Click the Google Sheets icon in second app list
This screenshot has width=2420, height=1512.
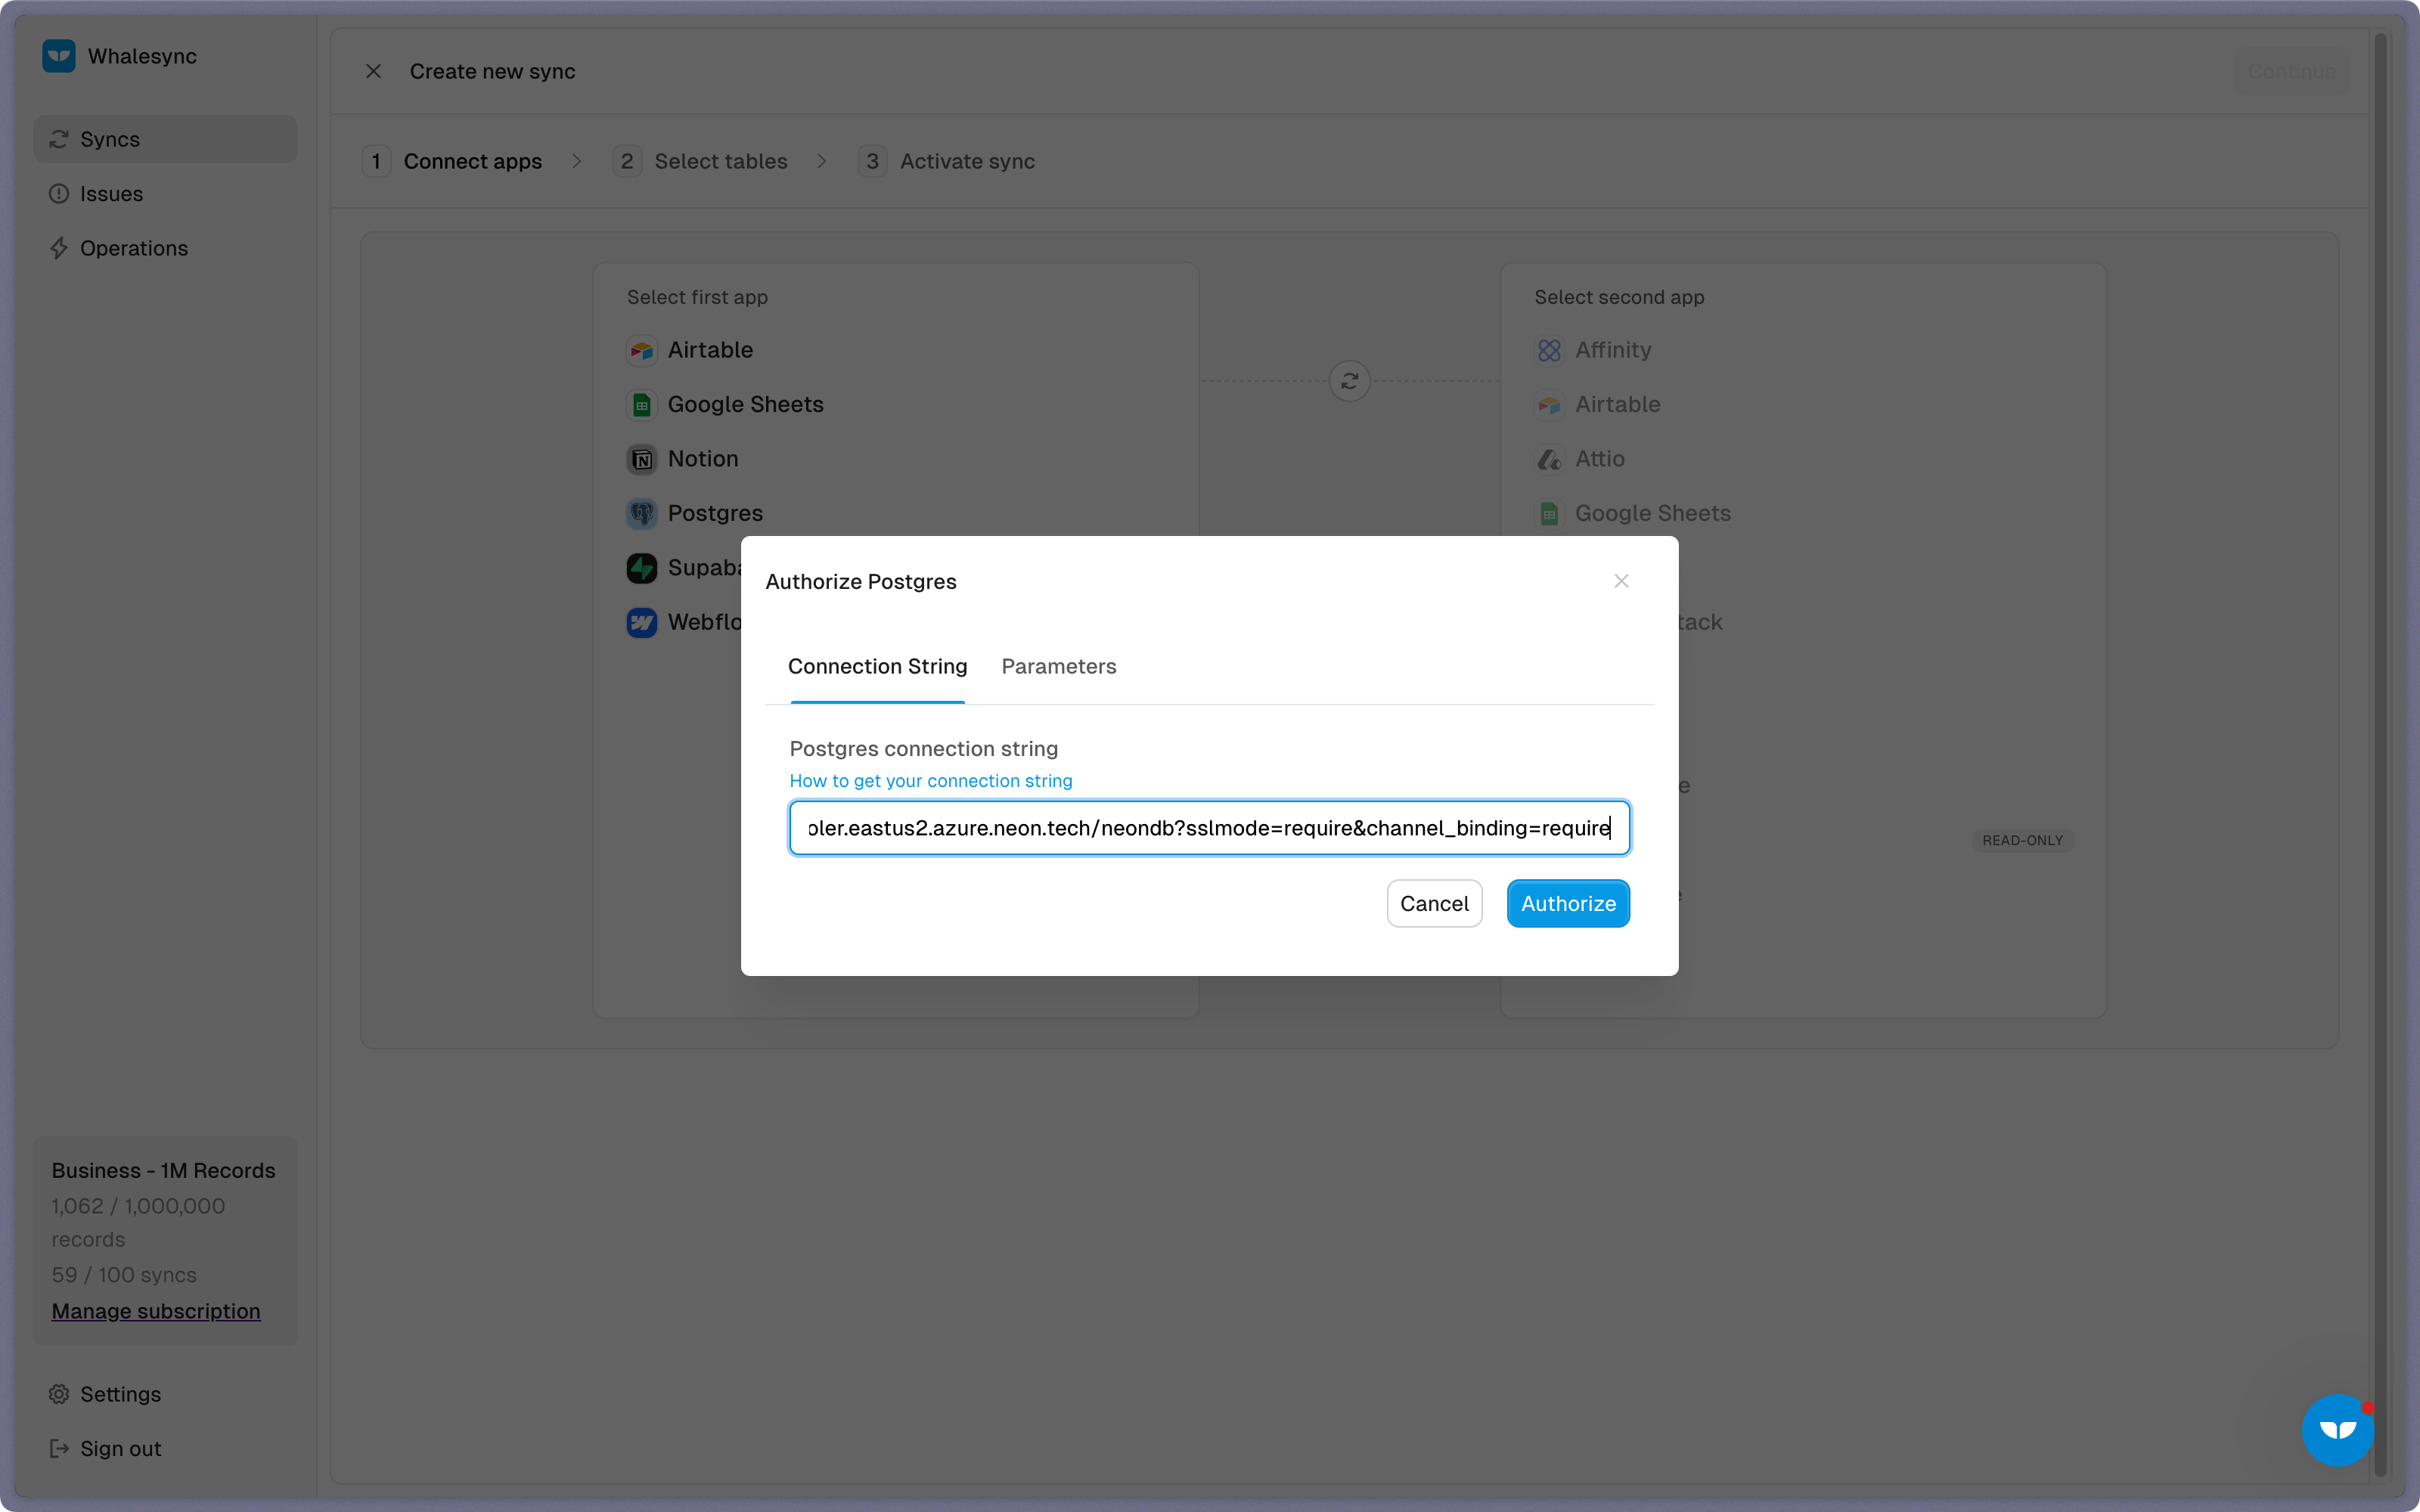tap(1549, 513)
